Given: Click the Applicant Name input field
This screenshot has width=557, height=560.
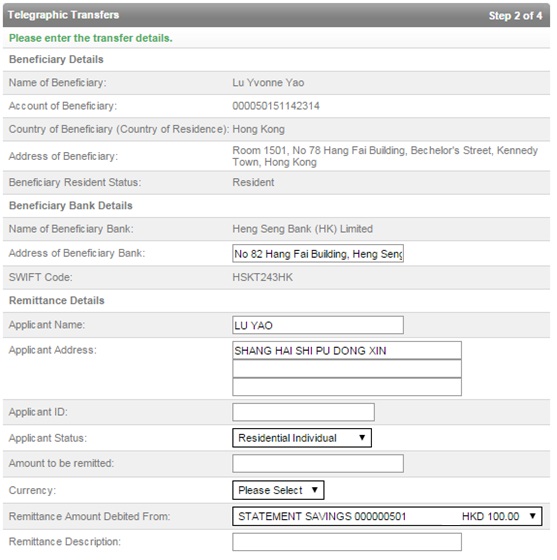Looking at the screenshot, I should [318, 325].
